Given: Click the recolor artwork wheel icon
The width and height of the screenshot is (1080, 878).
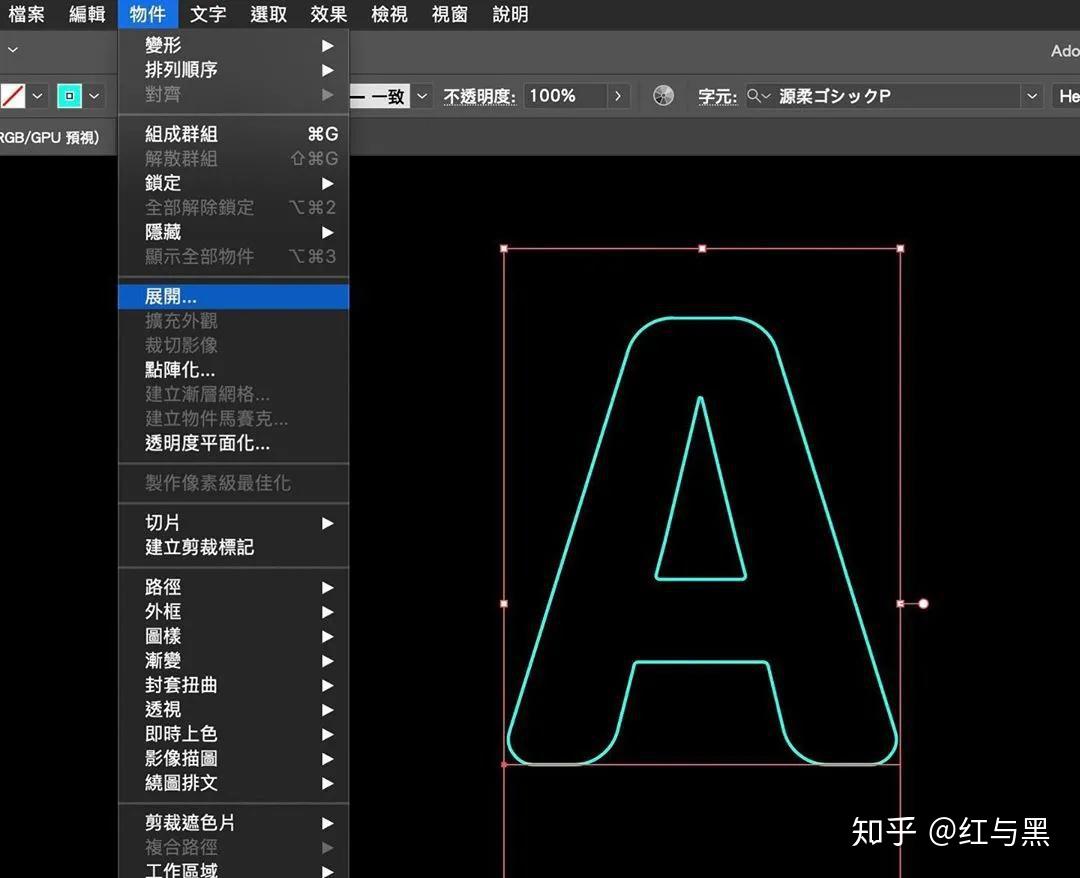Looking at the screenshot, I should tap(663, 96).
